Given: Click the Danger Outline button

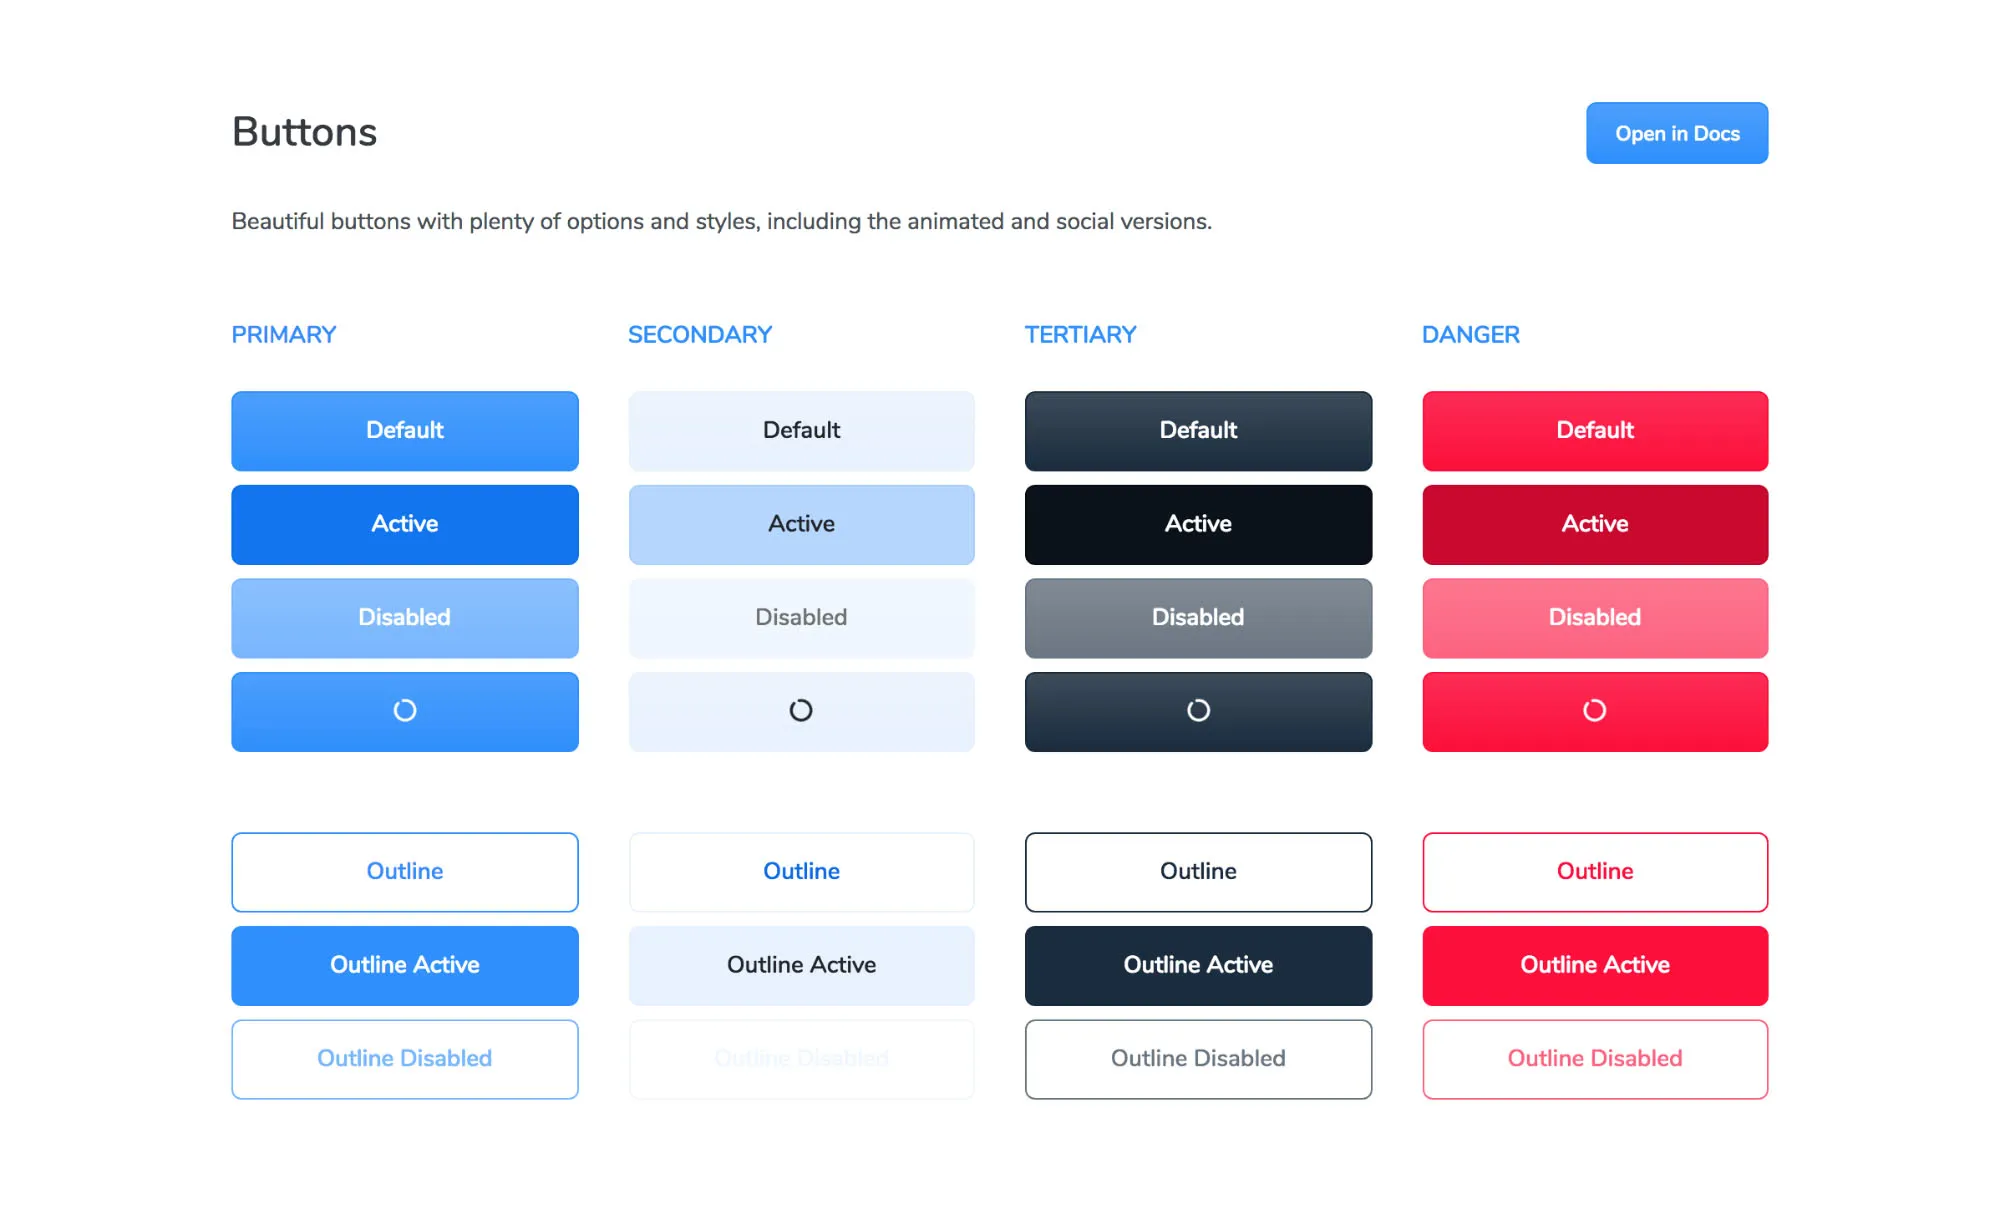Looking at the screenshot, I should point(1595,872).
